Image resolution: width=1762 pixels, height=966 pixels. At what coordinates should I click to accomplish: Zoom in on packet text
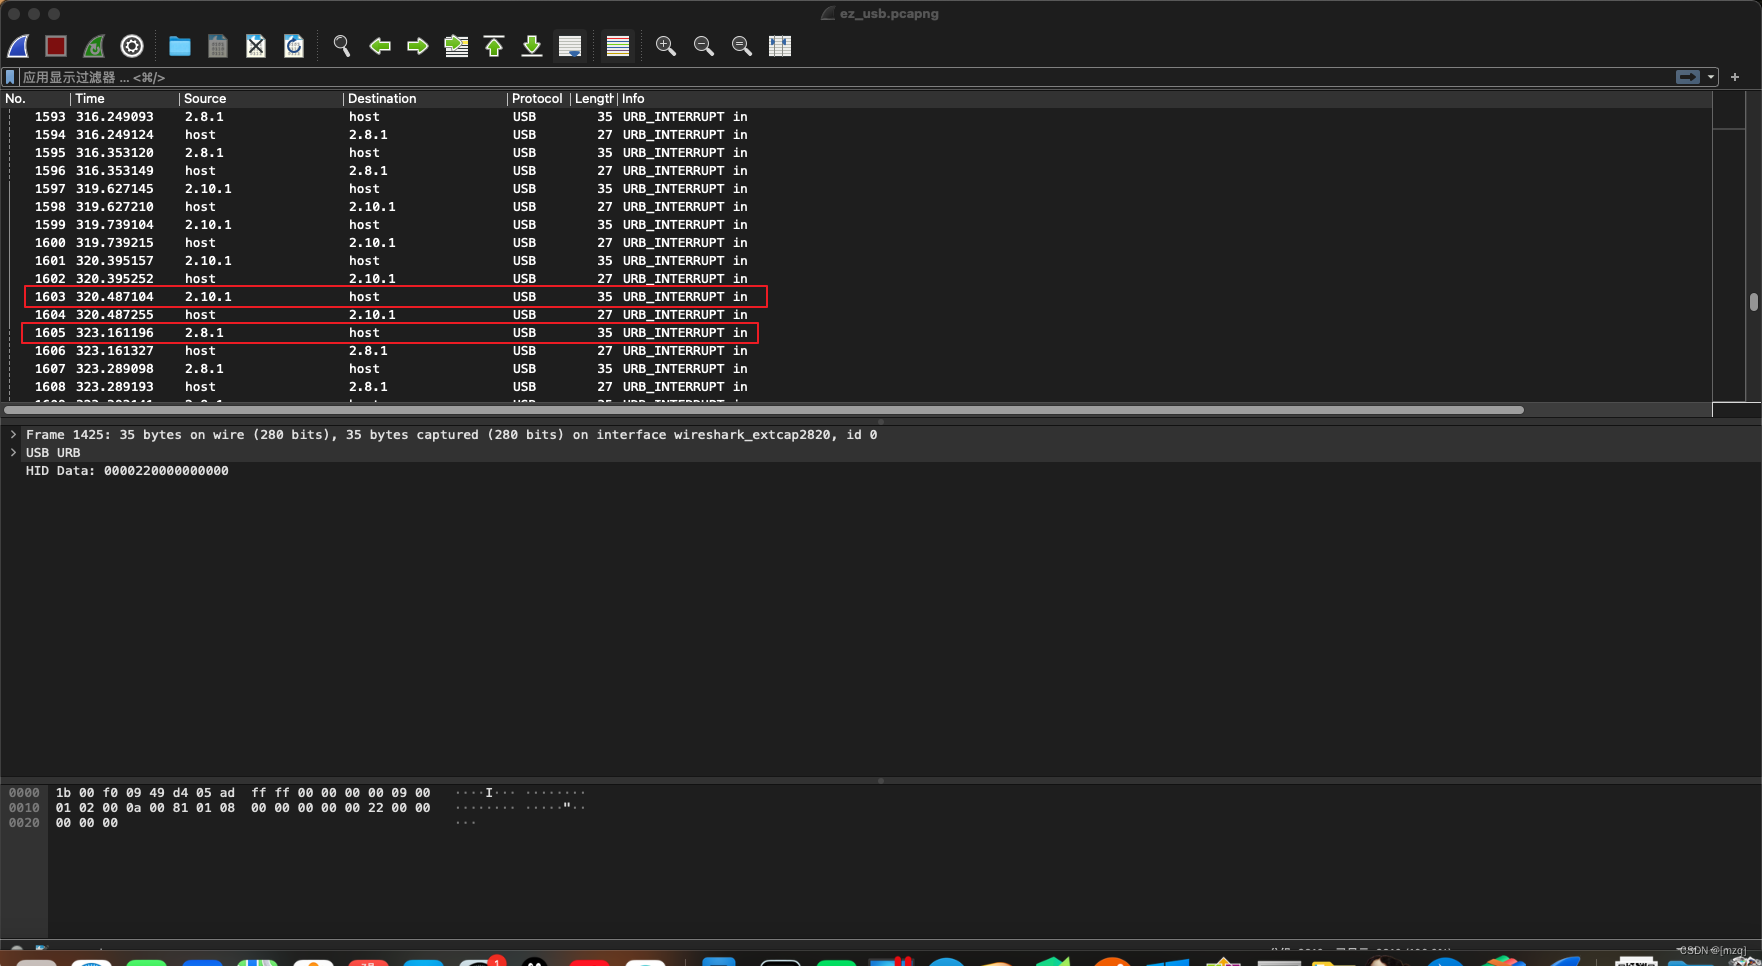666,46
